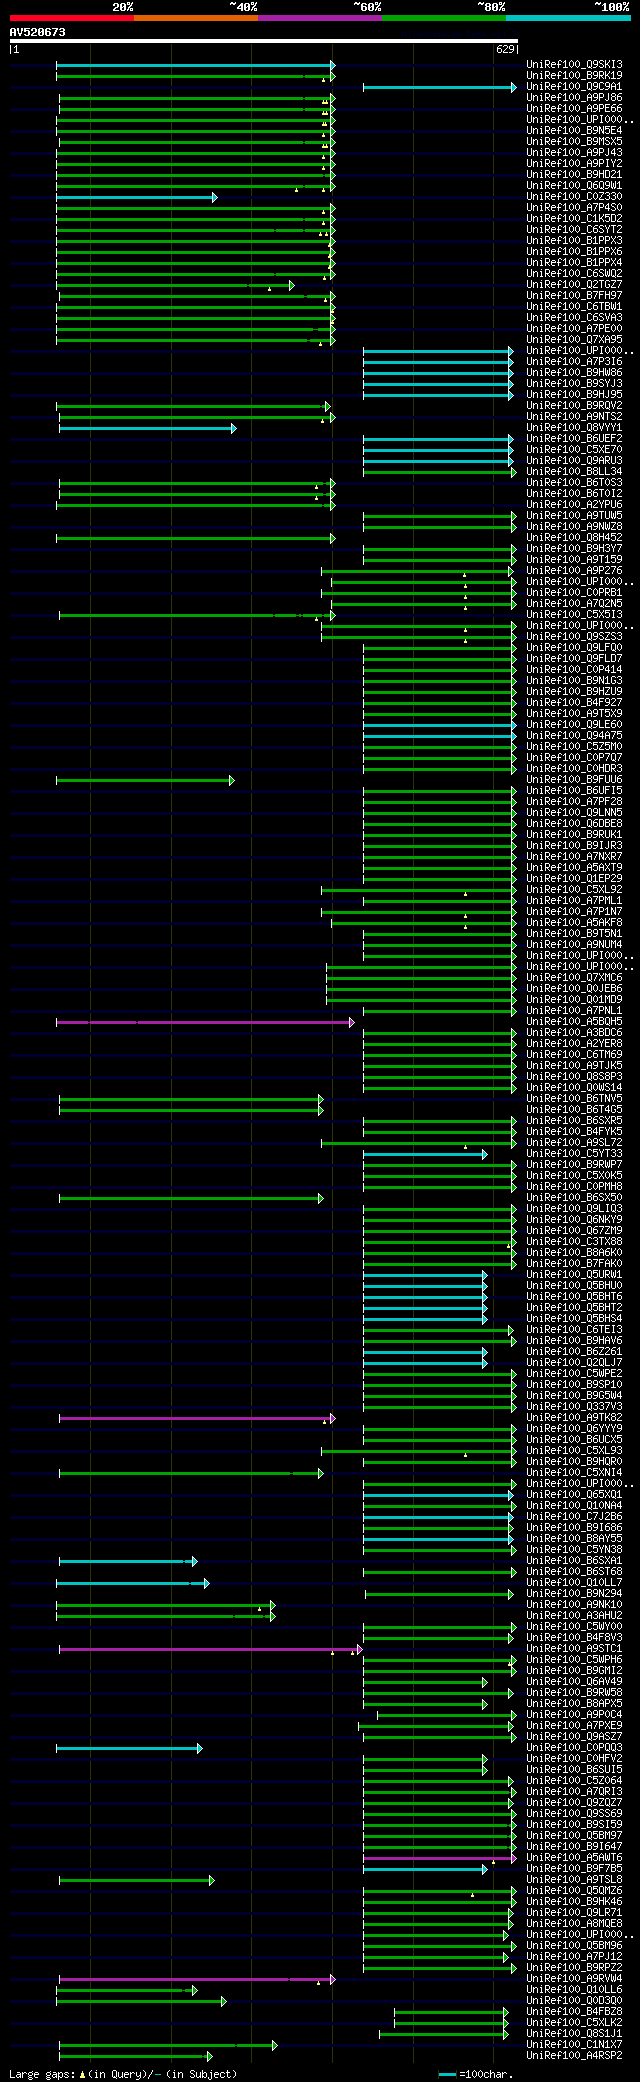Open hit UniRef100_A9PE66
Viewport: 640px width, 2082px height.
point(574,109)
